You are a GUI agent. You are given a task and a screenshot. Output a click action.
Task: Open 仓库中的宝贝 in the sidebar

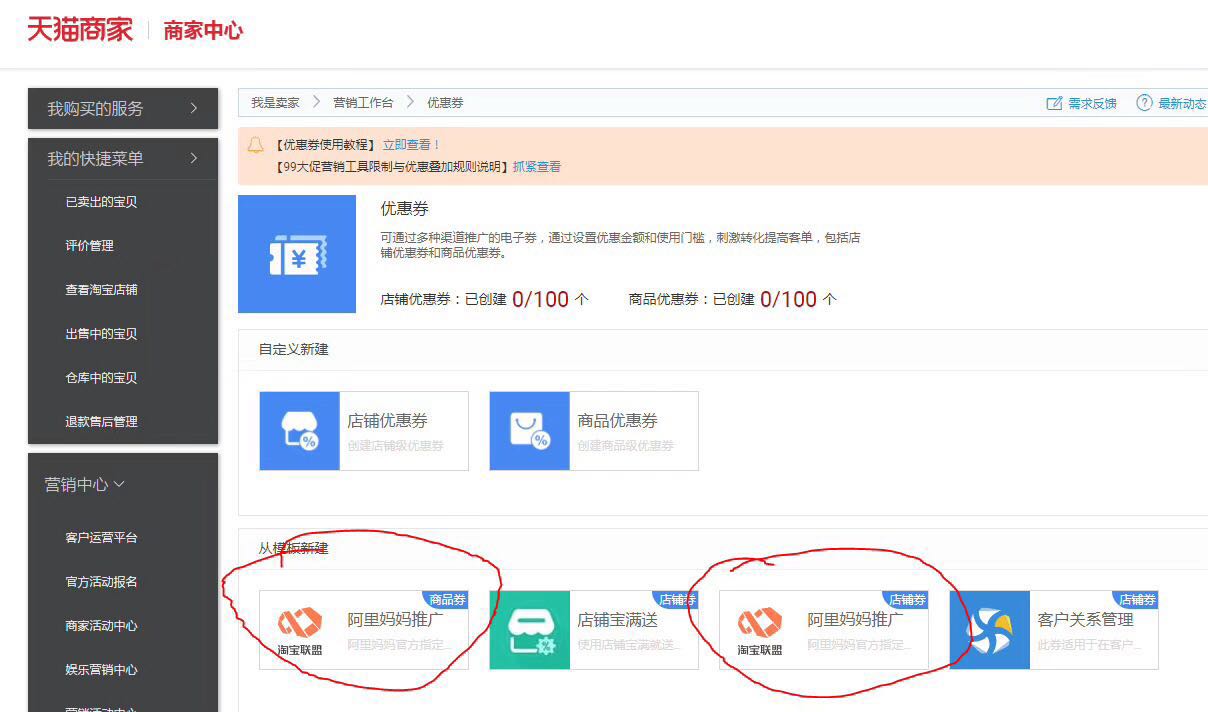(x=101, y=378)
